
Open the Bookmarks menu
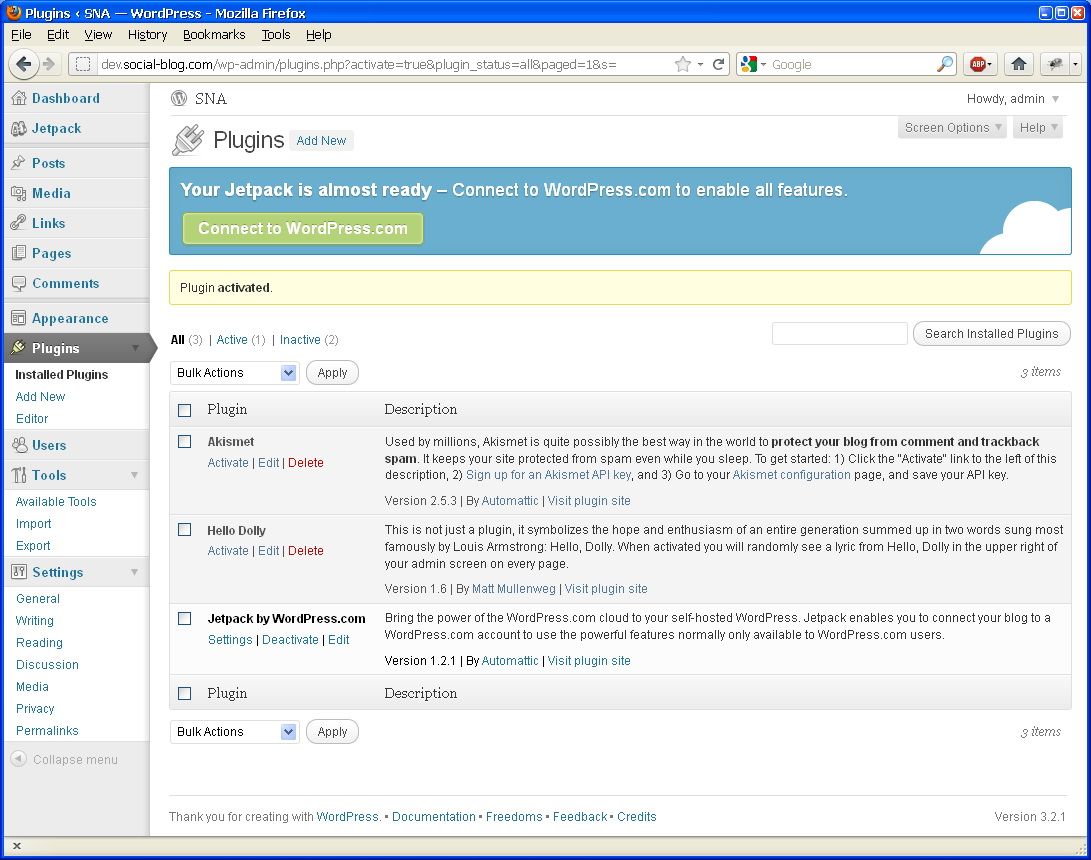[214, 35]
